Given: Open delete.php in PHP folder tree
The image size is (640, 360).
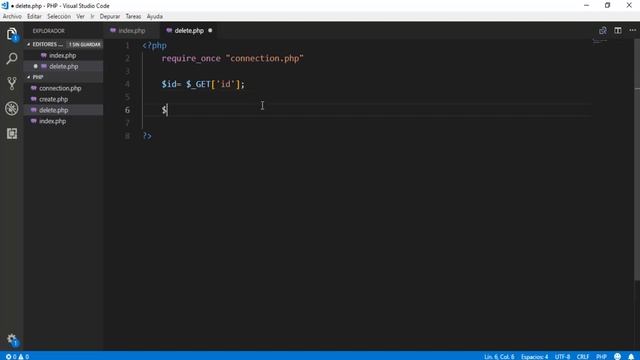Looking at the screenshot, I should pyautogui.click(x=53, y=110).
